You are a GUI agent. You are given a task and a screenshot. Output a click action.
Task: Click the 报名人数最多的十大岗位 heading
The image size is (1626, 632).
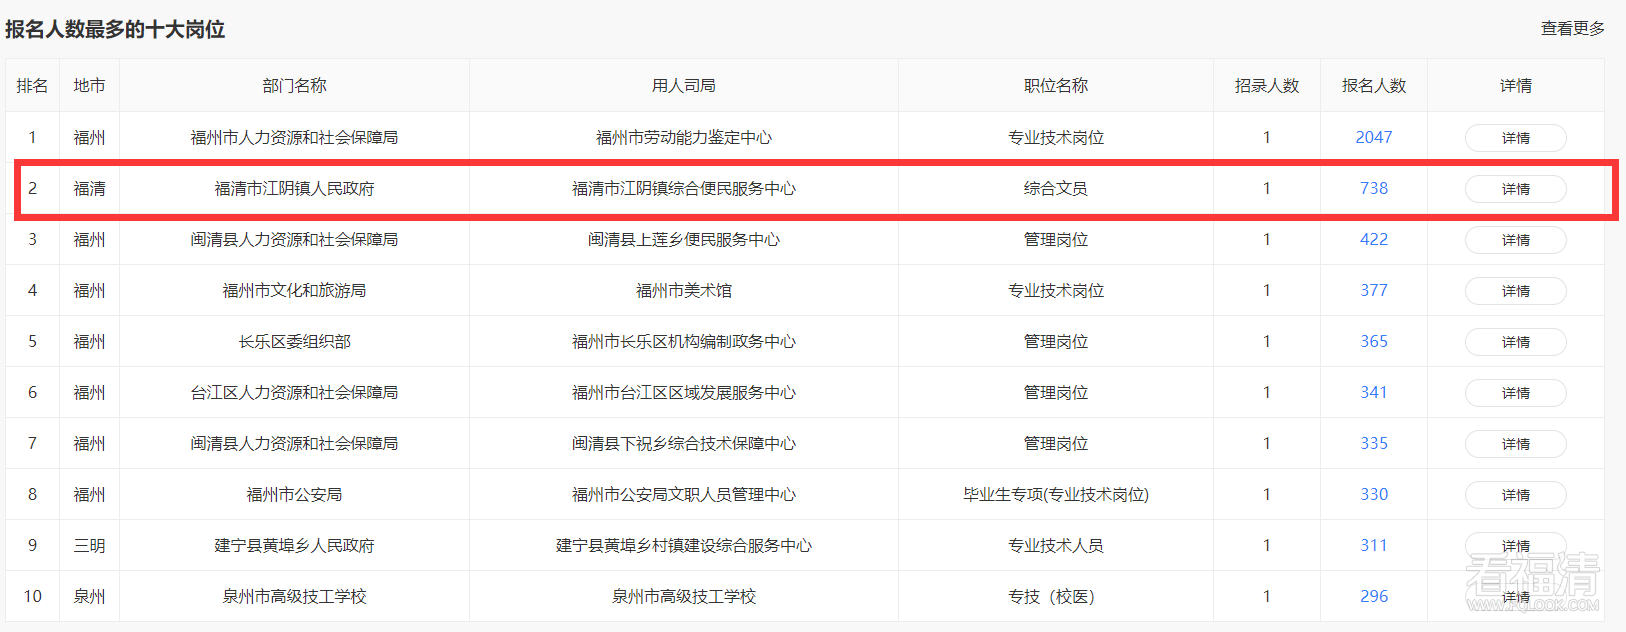[x=115, y=29]
